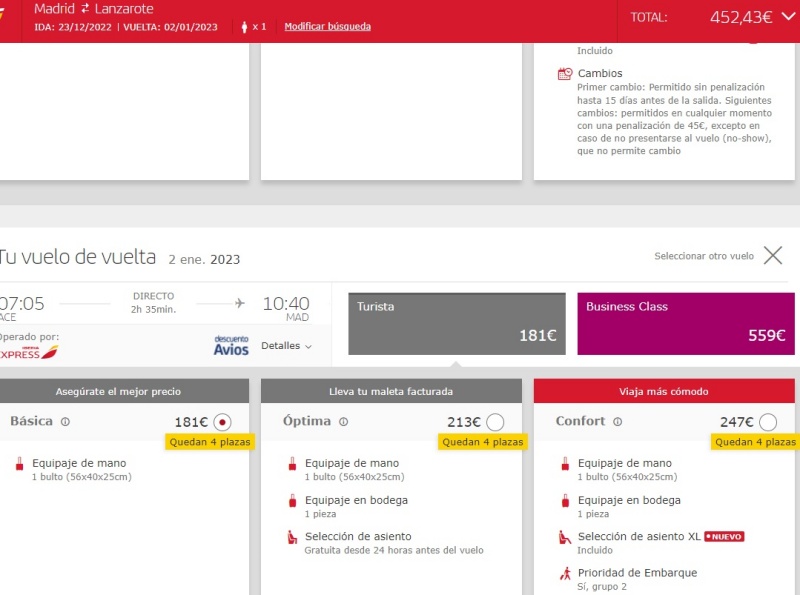Click the info icon next to Óptima
This screenshot has width=800, height=595.
pos(343,422)
